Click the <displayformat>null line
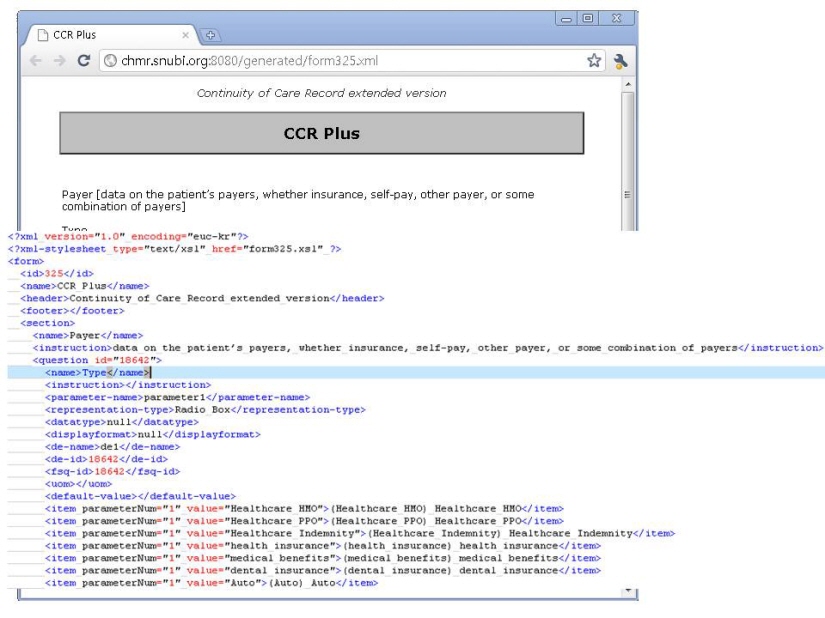This screenshot has width=825, height=618. (x=153, y=434)
